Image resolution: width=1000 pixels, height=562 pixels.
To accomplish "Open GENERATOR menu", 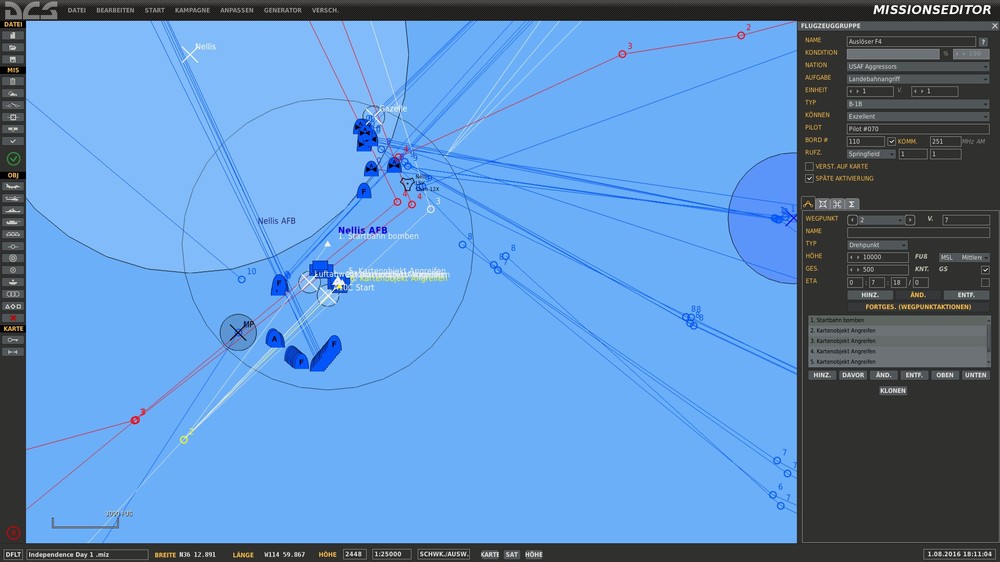I will (283, 10).
